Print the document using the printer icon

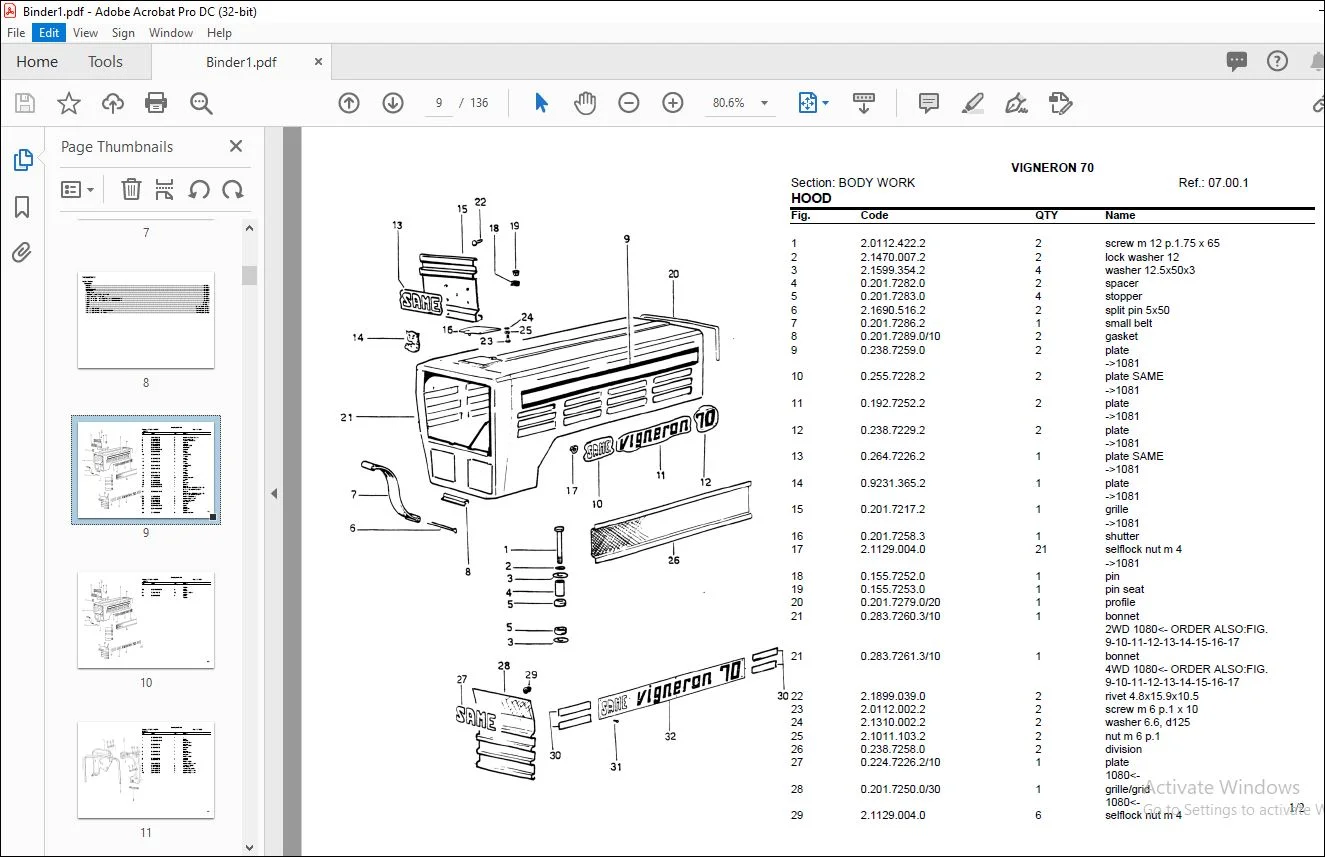tap(156, 103)
